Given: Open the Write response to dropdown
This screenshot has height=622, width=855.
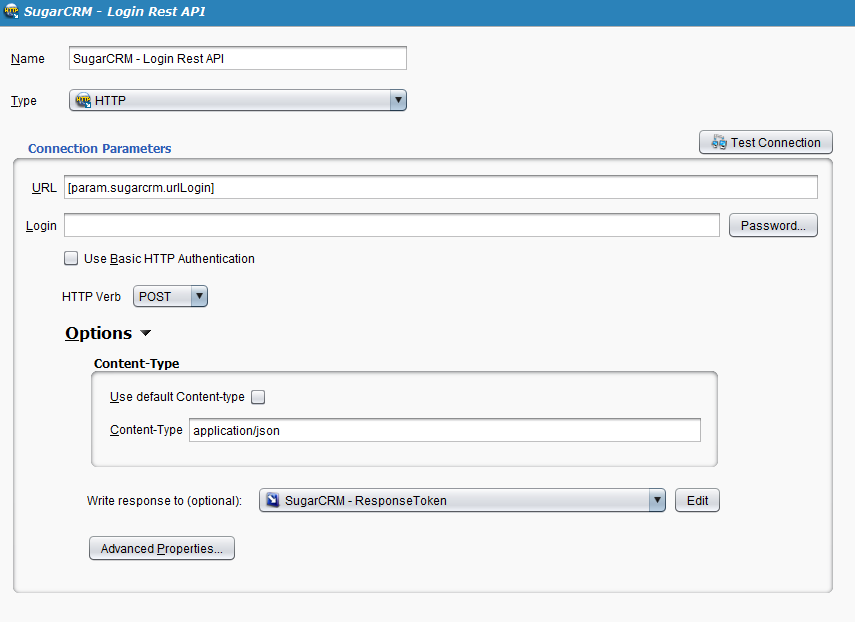Looking at the screenshot, I should click(460, 500).
